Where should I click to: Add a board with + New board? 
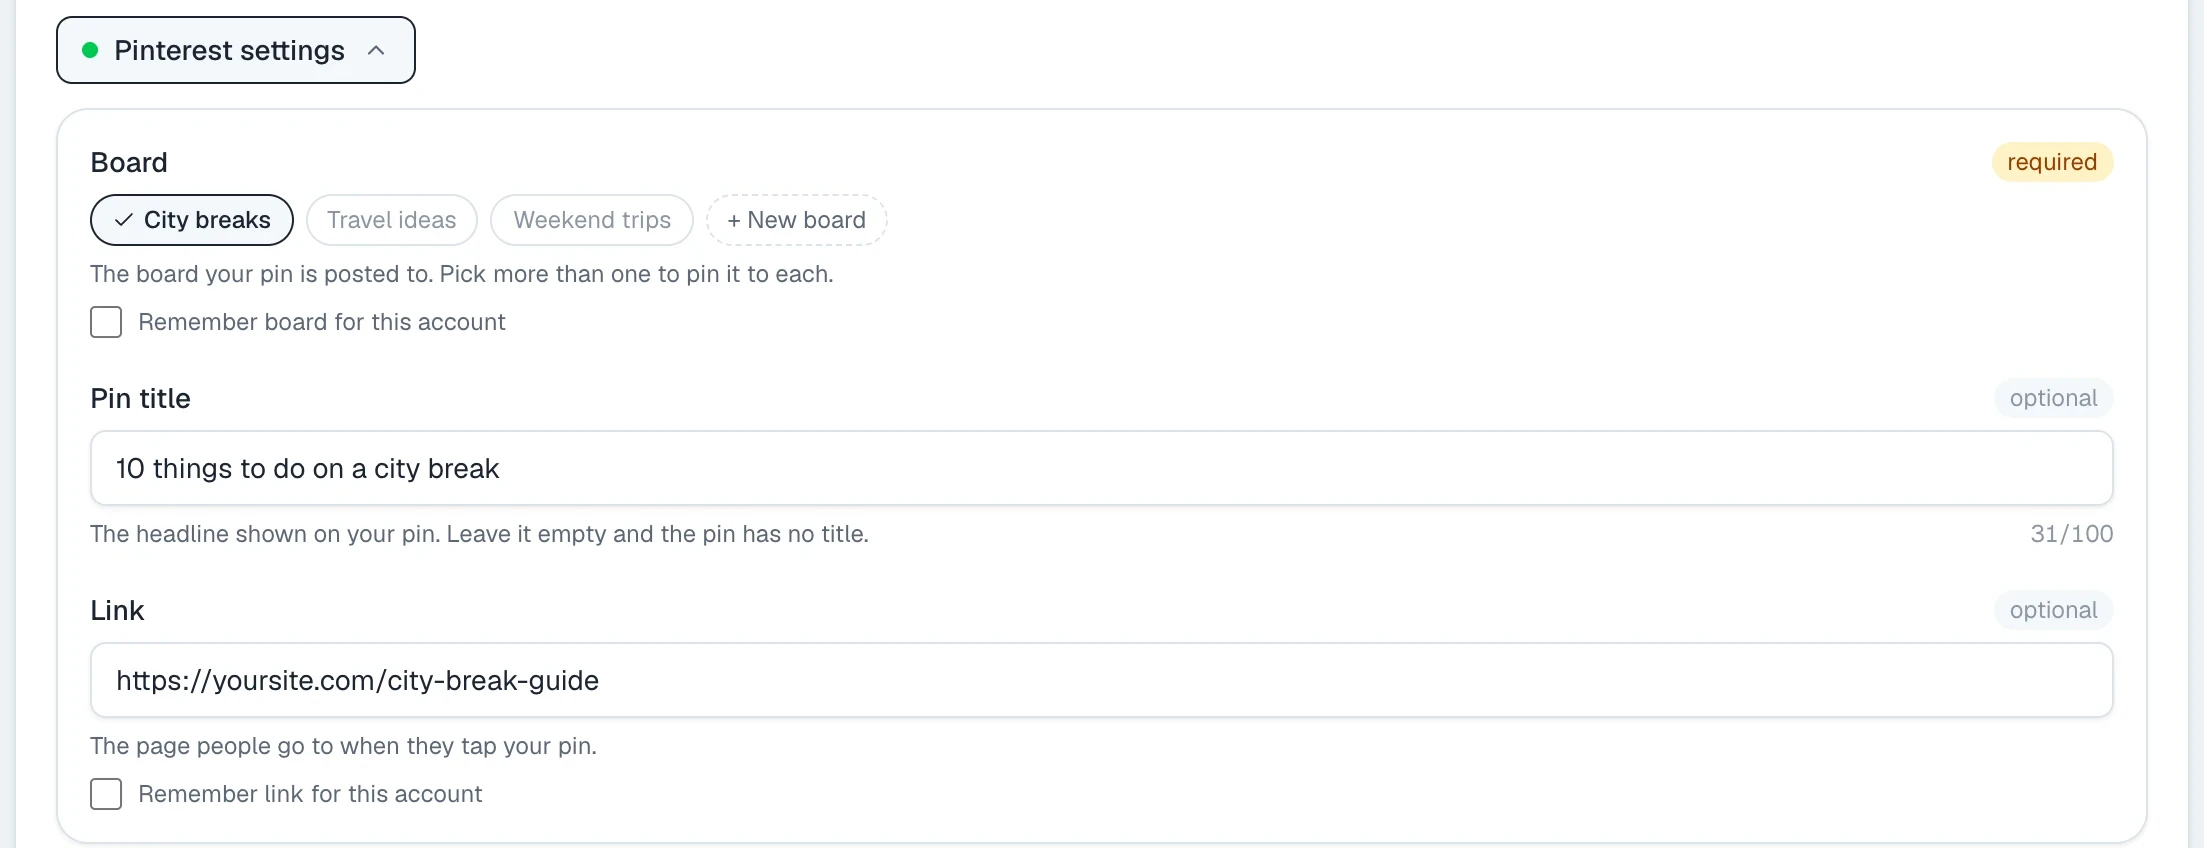pos(796,220)
